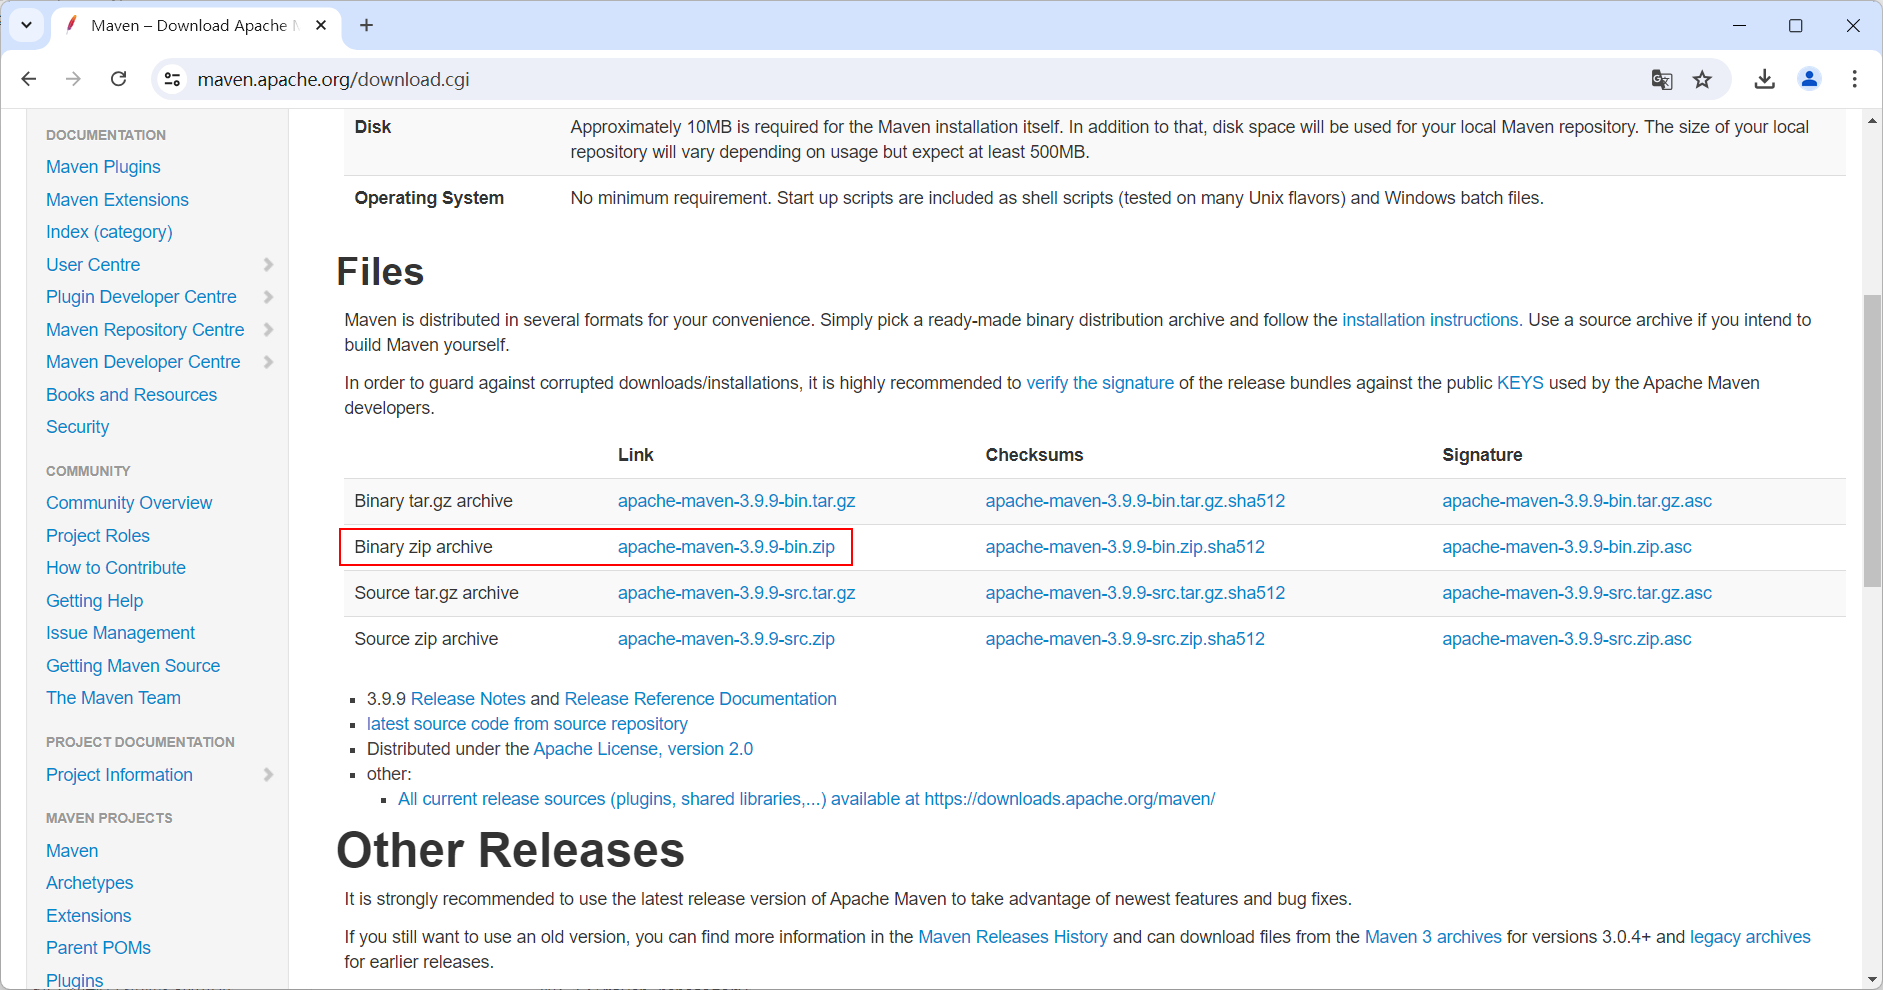The height and width of the screenshot is (990, 1883).
Task: Click the Translate page icon
Action: tap(1662, 79)
